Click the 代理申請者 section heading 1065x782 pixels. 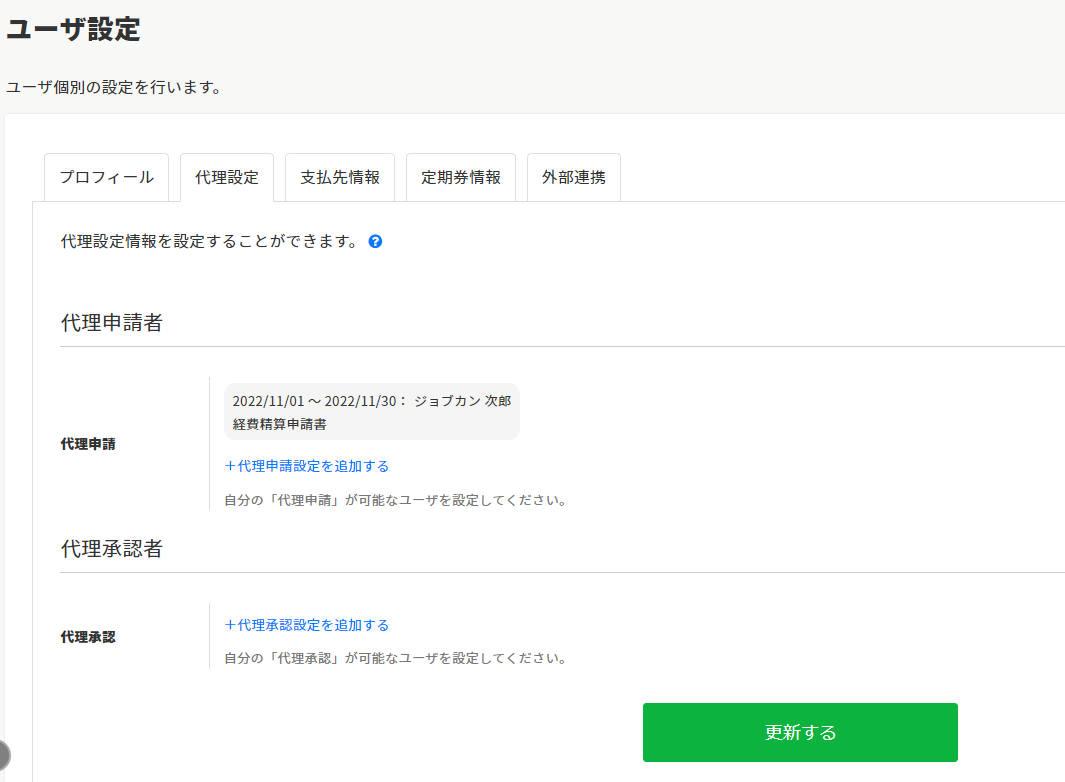pos(111,323)
